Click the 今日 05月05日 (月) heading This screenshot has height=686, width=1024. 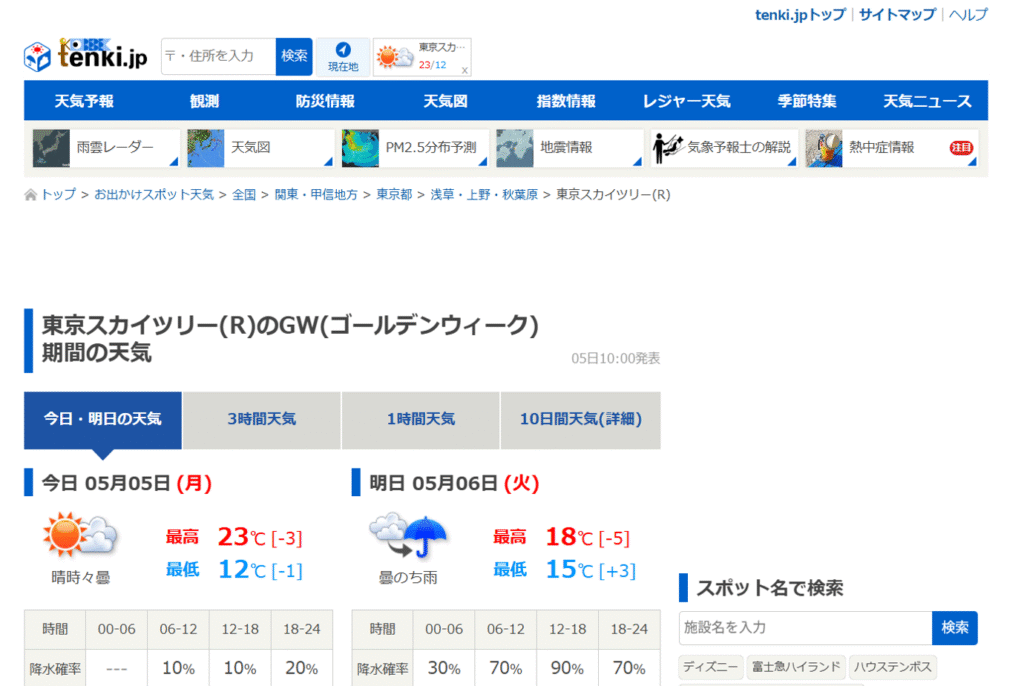[127, 483]
